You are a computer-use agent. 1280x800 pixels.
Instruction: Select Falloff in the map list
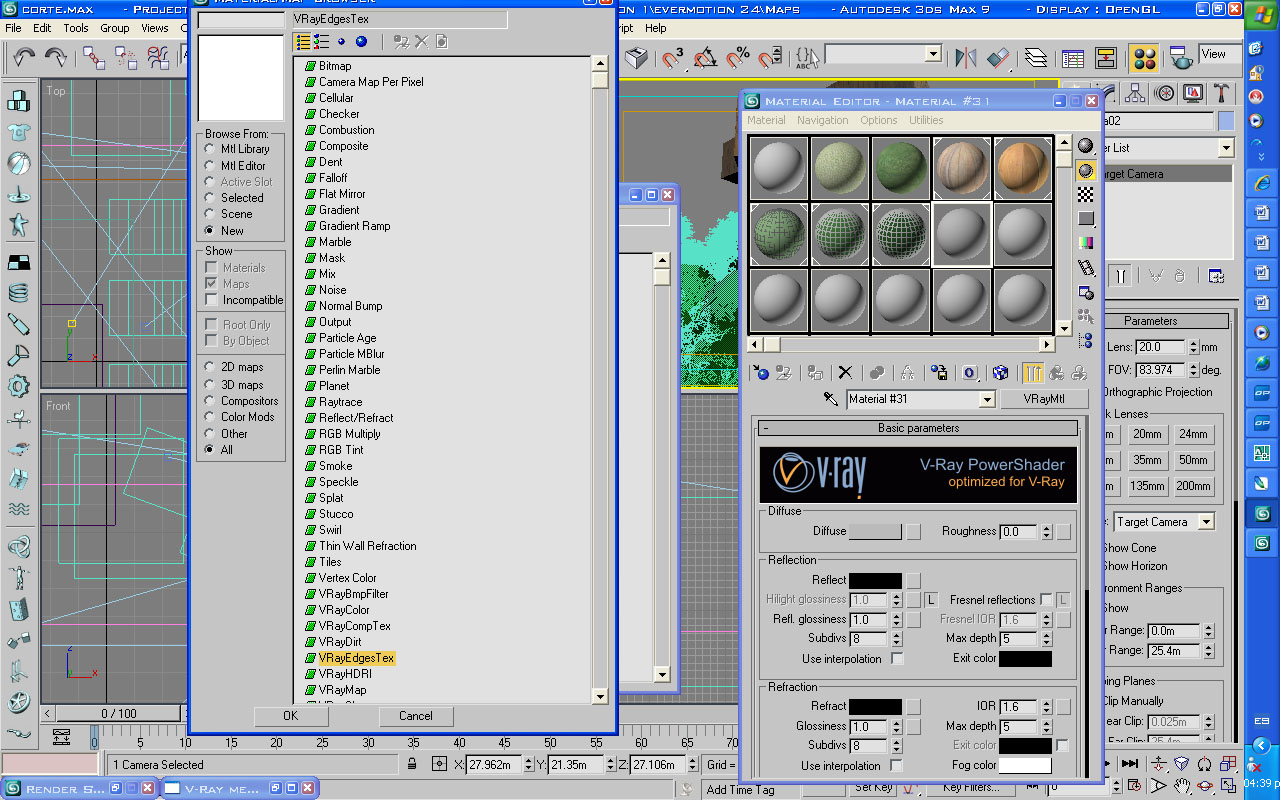pos(333,178)
